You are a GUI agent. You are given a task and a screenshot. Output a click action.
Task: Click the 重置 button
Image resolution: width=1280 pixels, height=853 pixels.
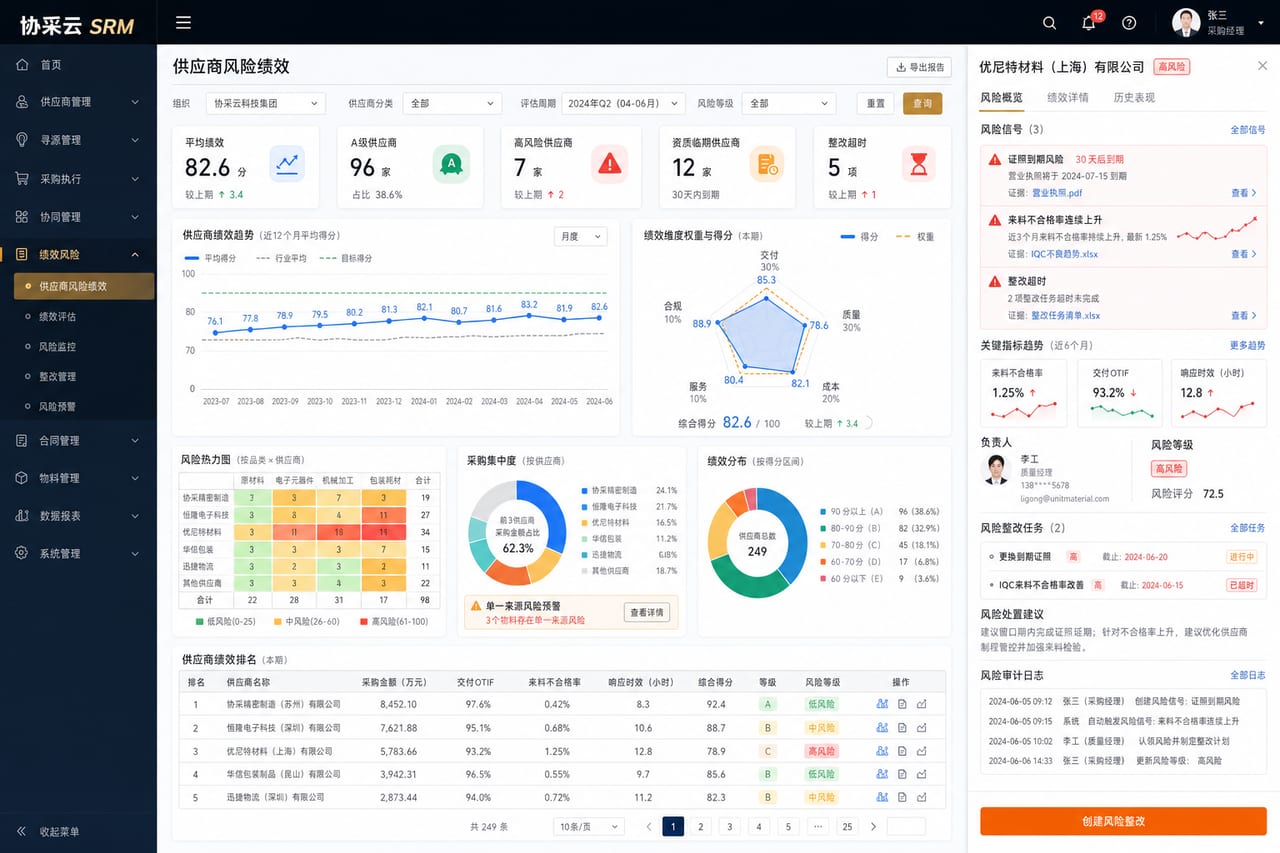click(875, 103)
